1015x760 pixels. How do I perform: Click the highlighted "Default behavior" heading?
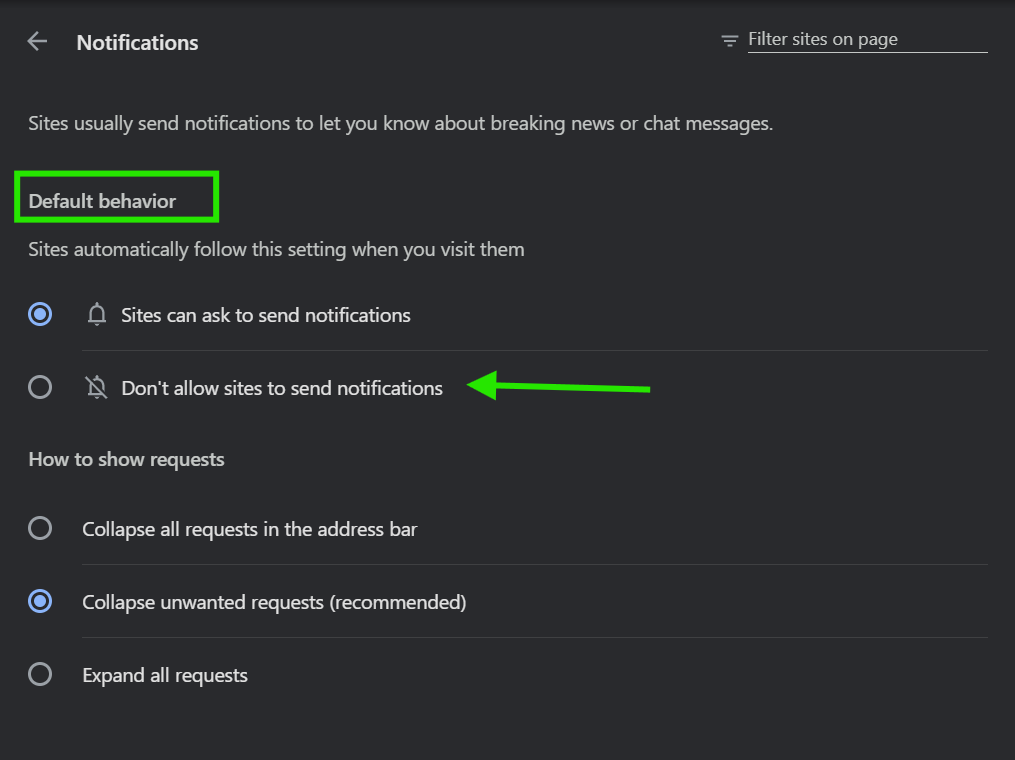[102, 201]
